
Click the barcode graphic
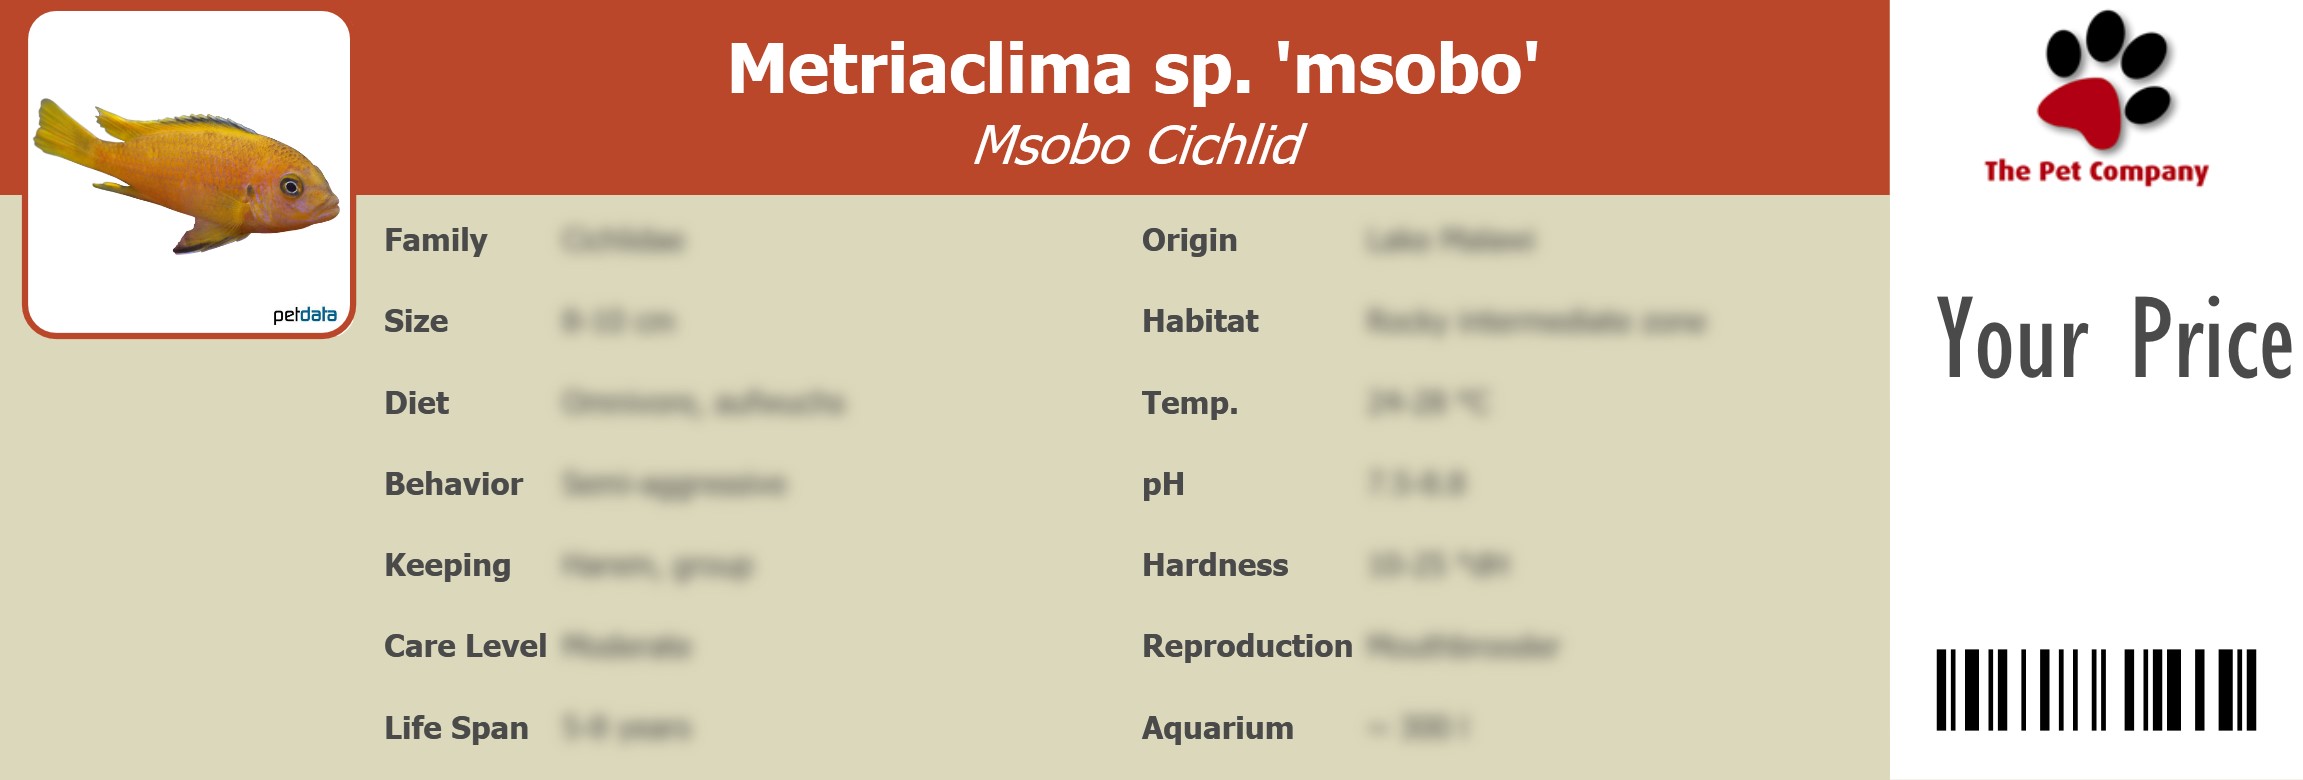pos(2095,690)
